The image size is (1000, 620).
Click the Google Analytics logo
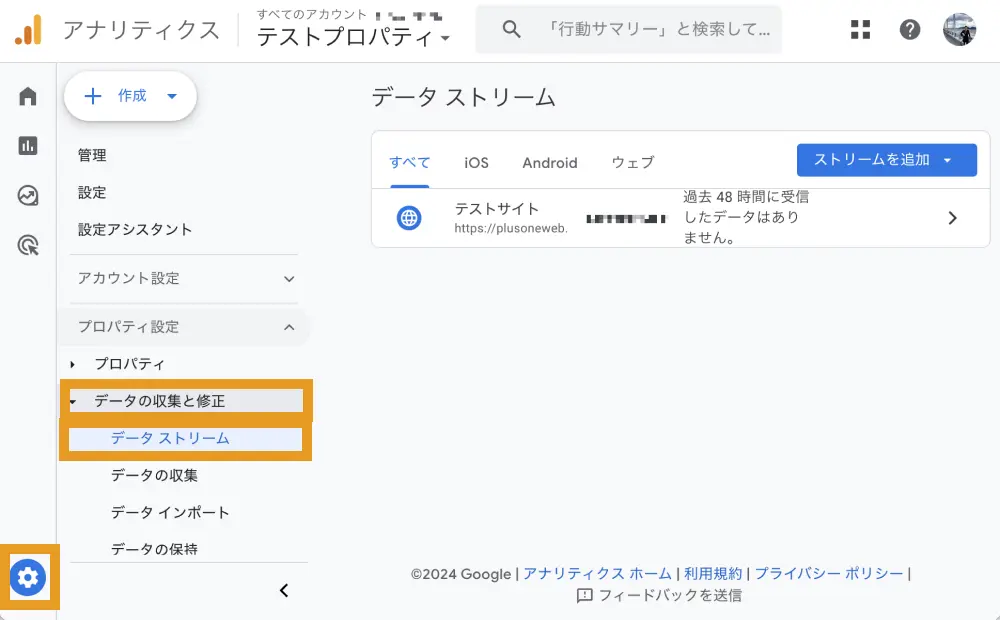click(29, 30)
